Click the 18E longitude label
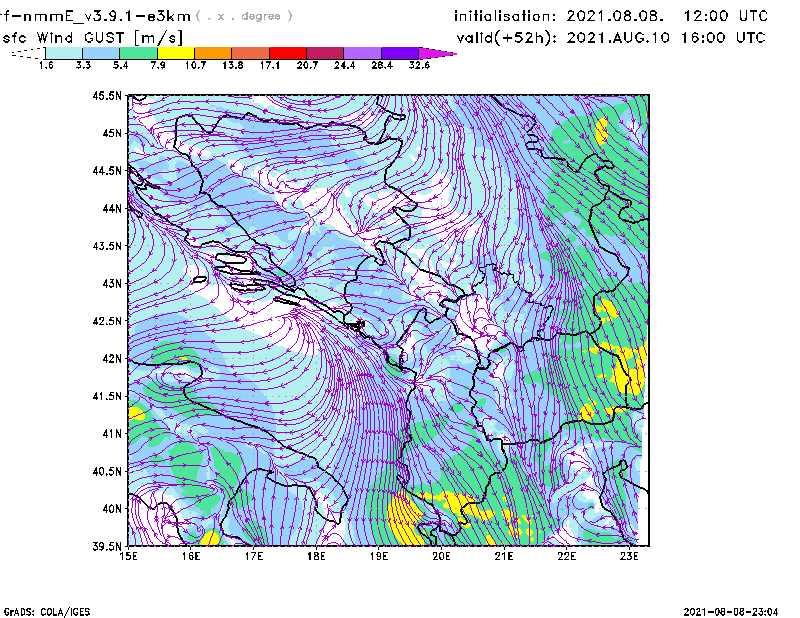 316,556
